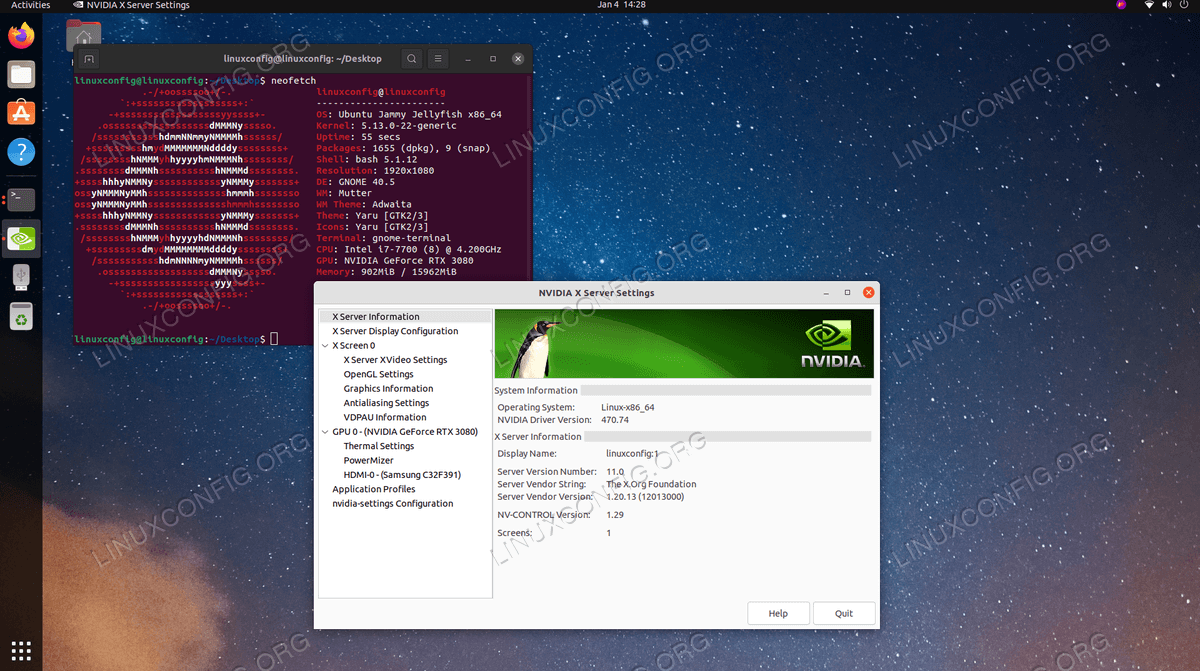Click the Help button
1200x671 pixels.
[778, 613]
